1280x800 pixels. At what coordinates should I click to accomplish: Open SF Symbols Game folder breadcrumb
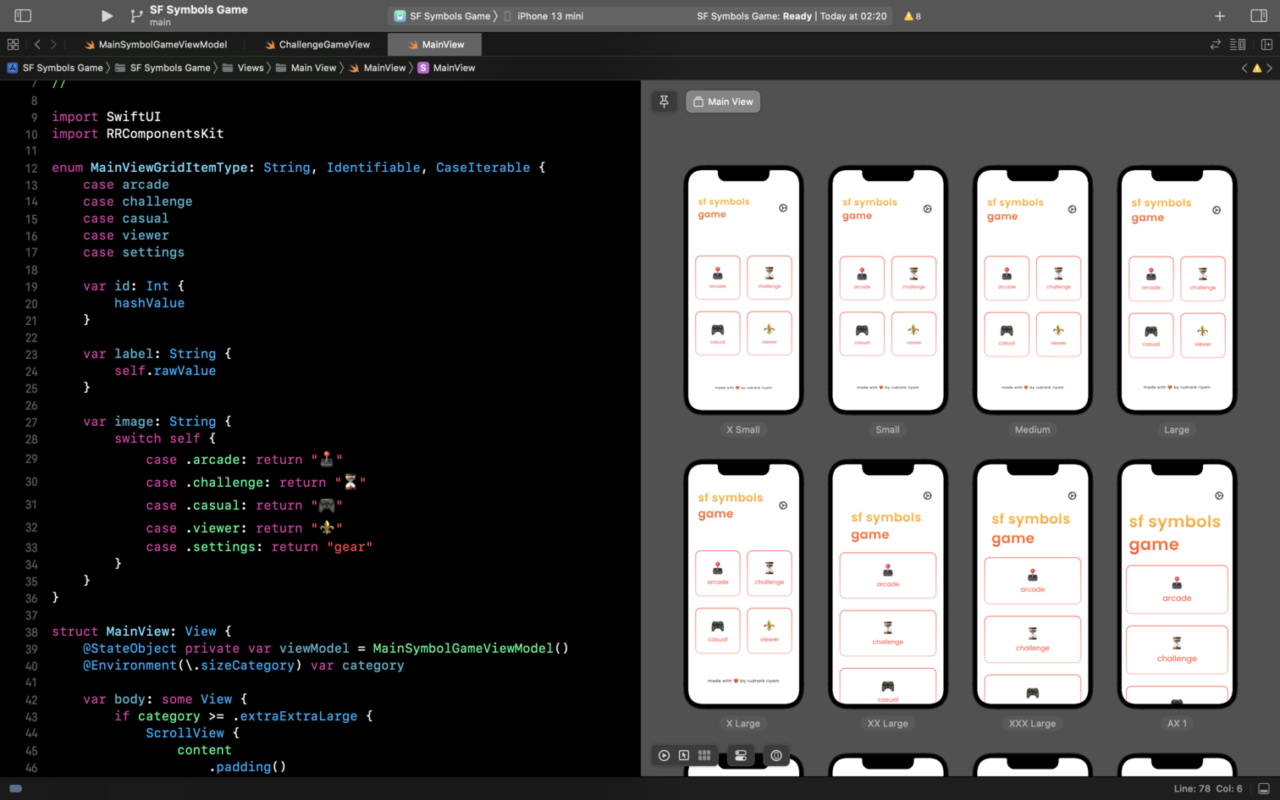pyautogui.click(x=162, y=68)
